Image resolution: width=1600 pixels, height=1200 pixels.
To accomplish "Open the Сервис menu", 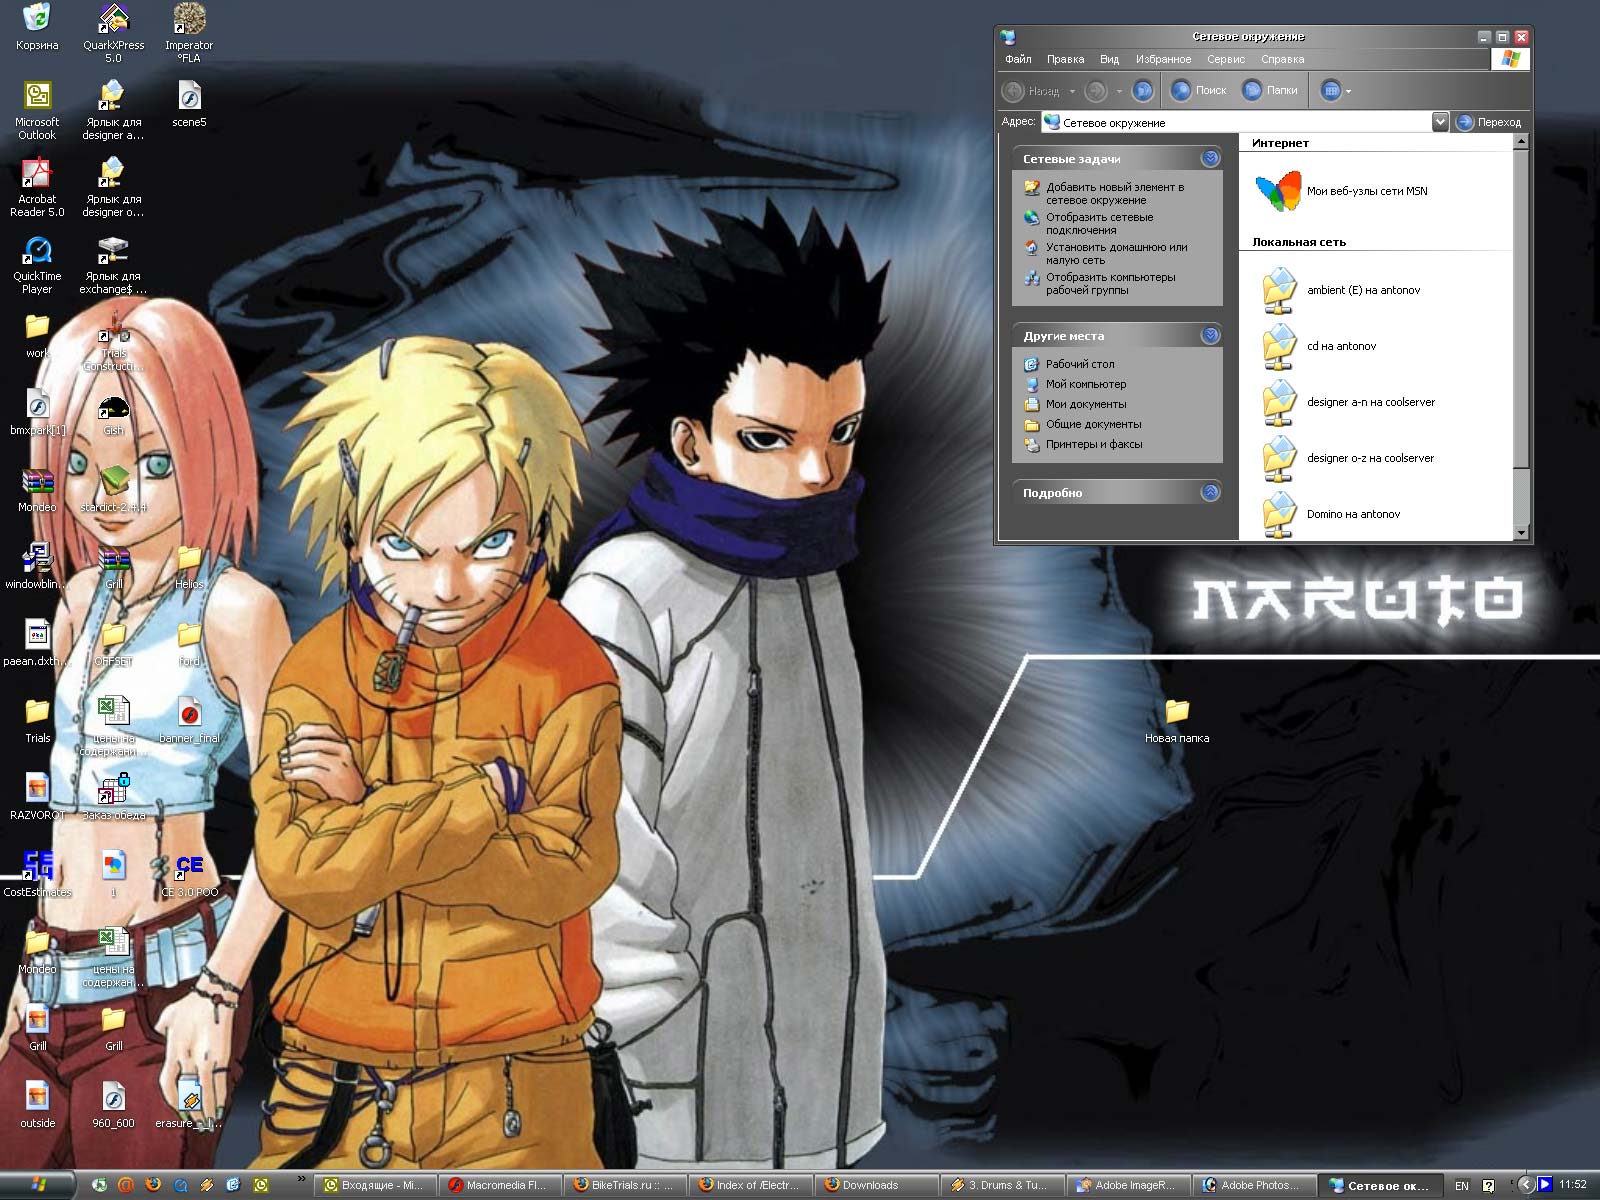I will [x=1225, y=59].
